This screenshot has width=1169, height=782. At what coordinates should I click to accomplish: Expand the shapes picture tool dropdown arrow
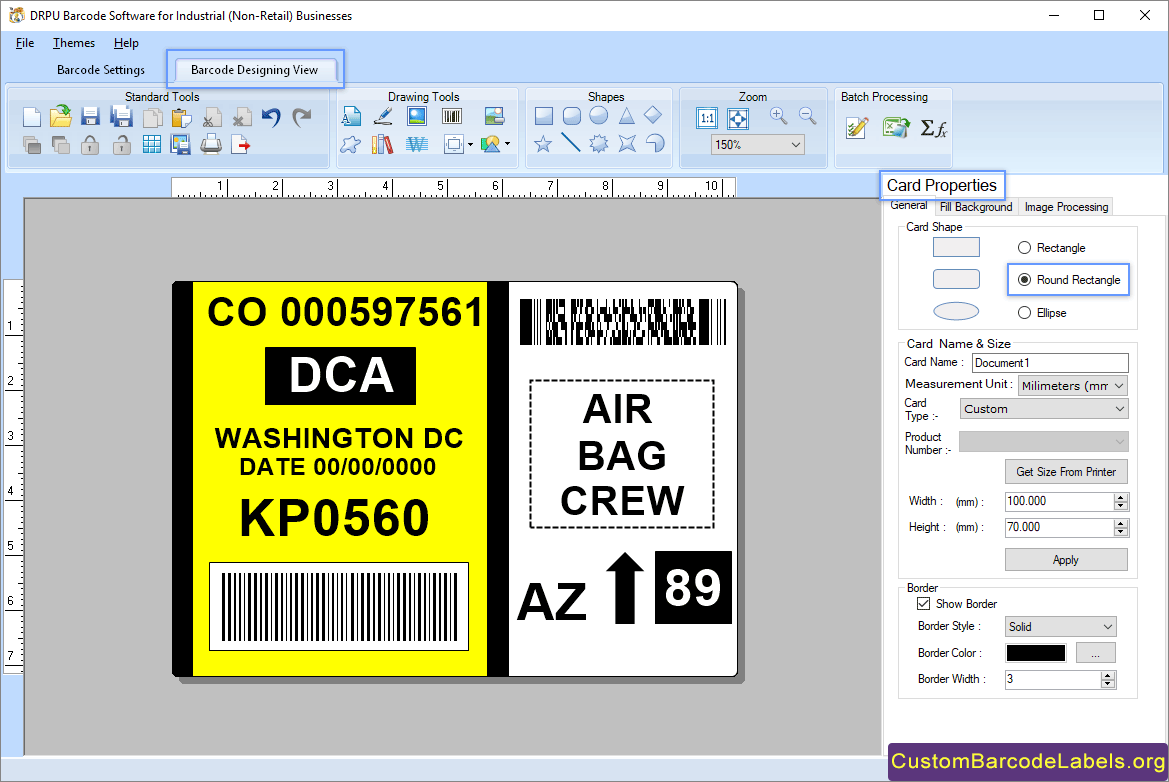click(508, 144)
